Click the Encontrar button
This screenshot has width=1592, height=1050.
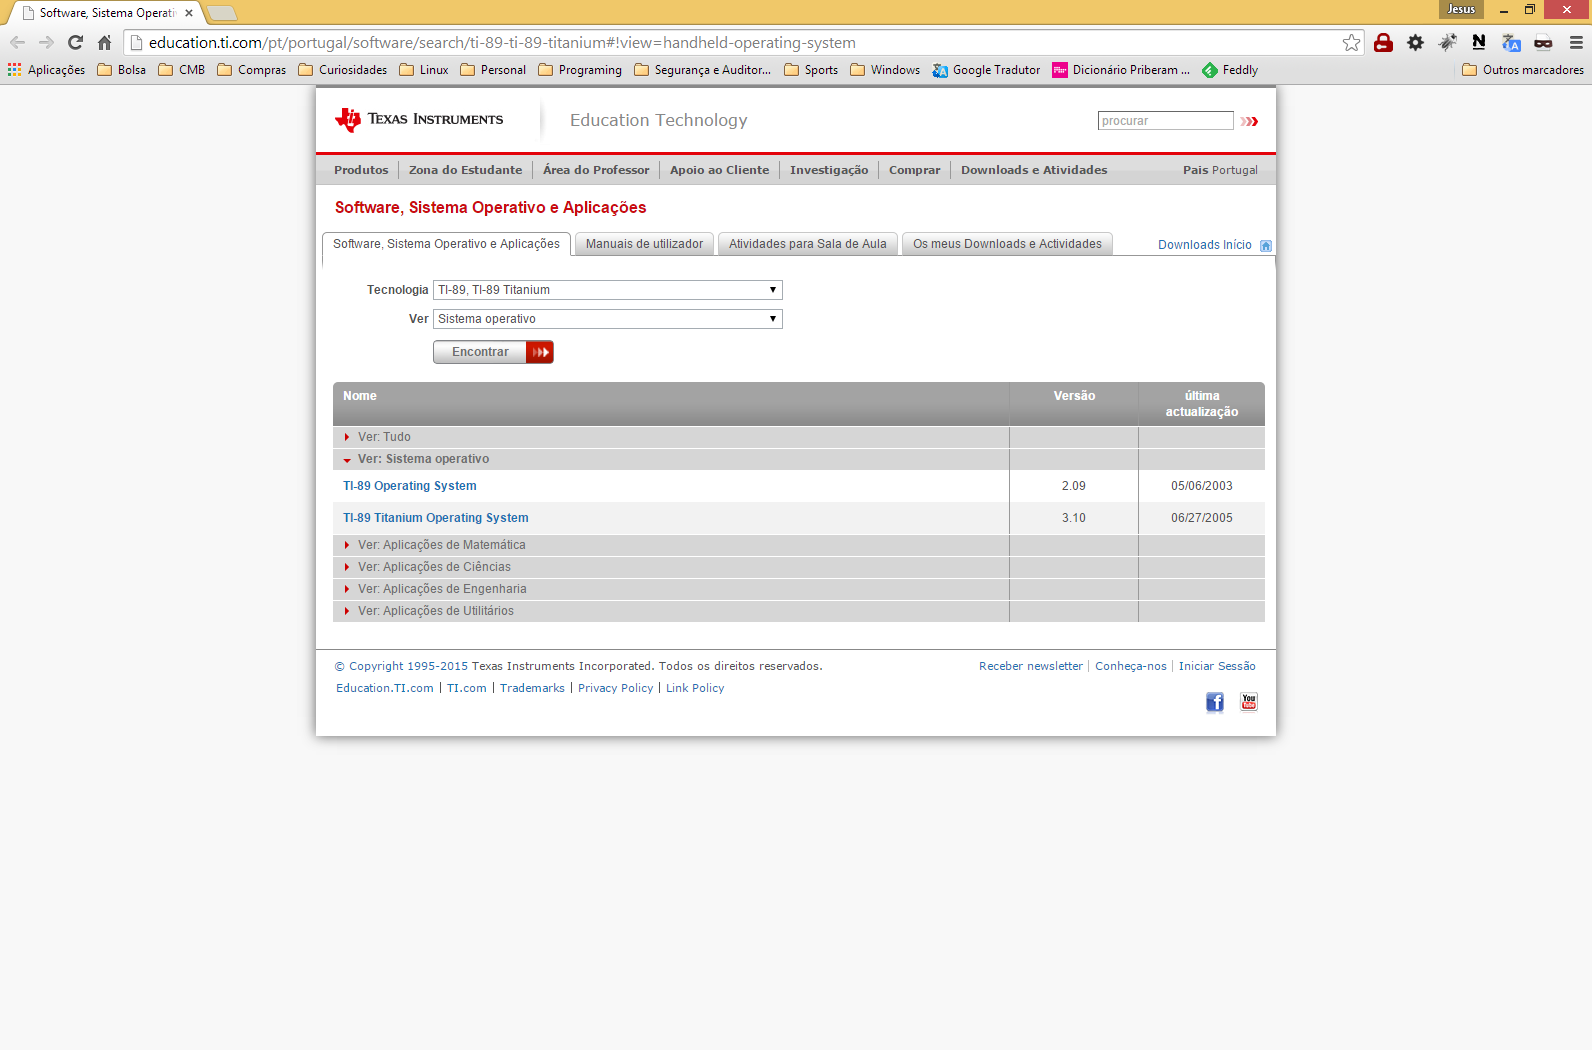[x=493, y=352]
